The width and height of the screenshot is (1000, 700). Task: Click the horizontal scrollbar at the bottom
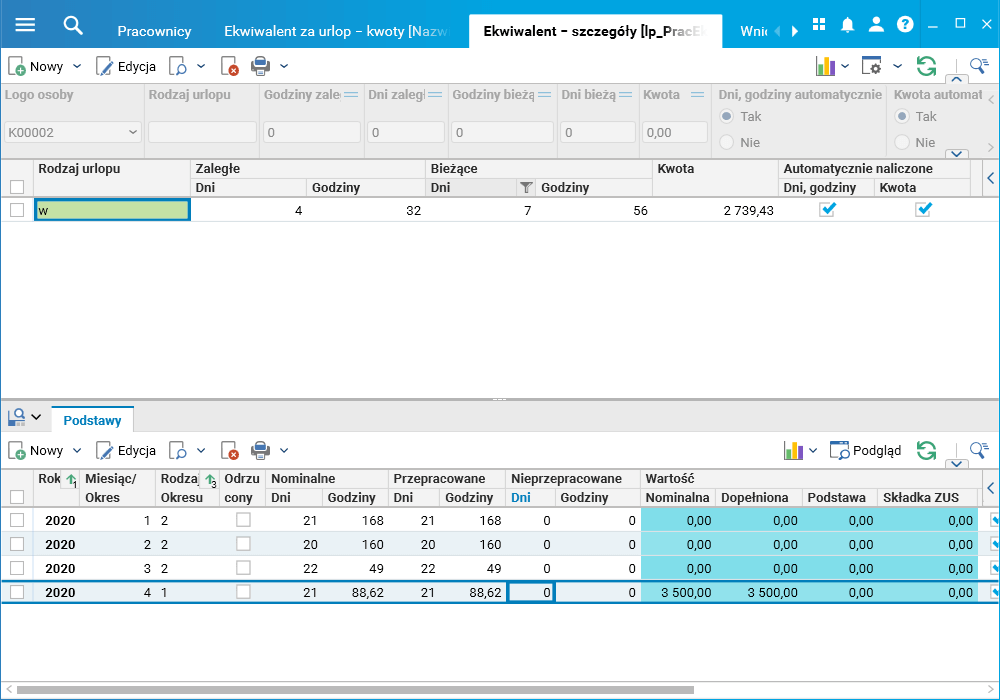point(355,690)
